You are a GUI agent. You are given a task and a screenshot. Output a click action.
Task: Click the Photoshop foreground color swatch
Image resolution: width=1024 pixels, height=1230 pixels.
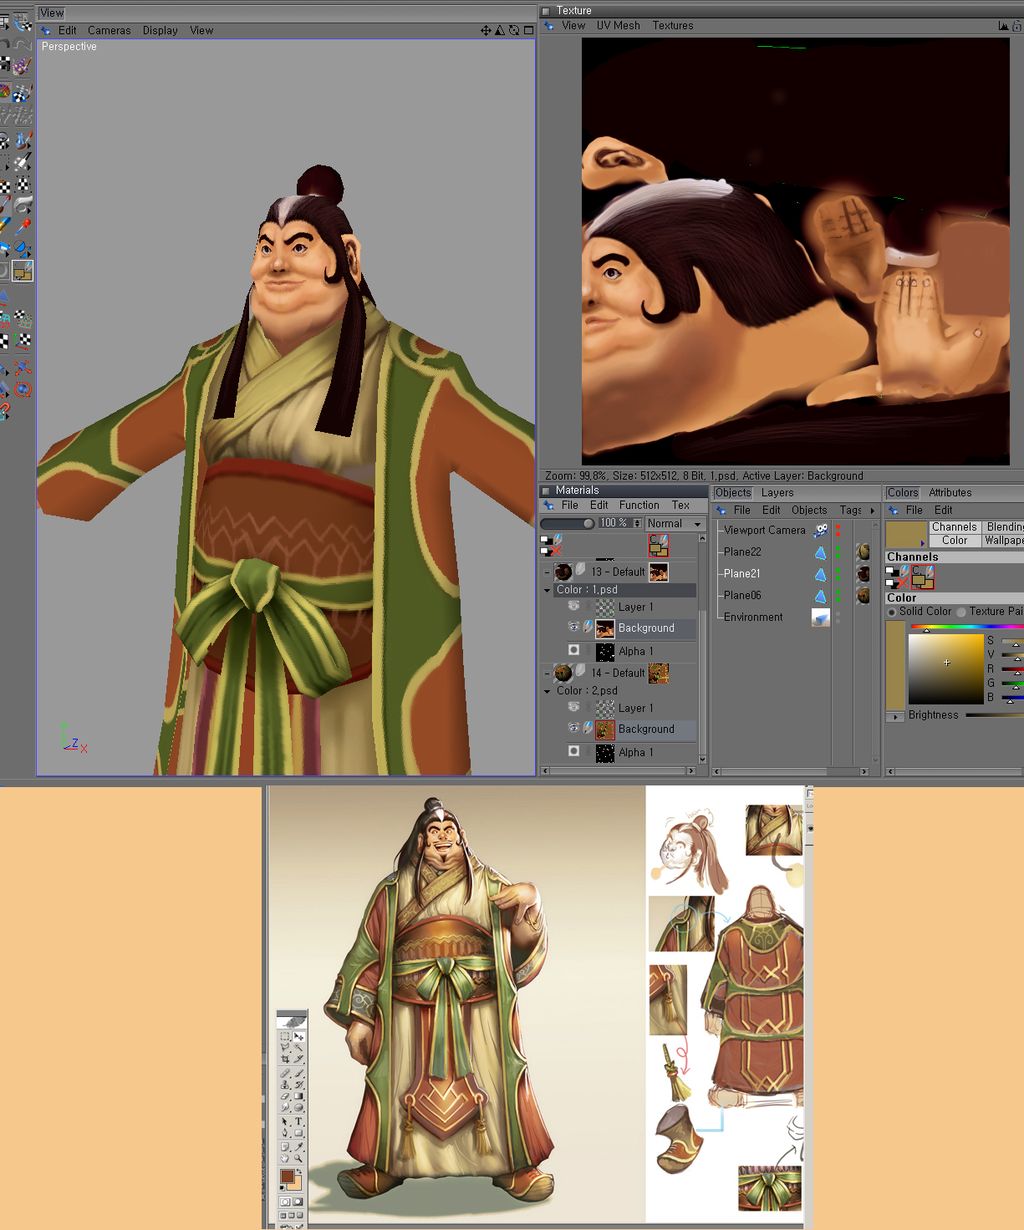288,1176
